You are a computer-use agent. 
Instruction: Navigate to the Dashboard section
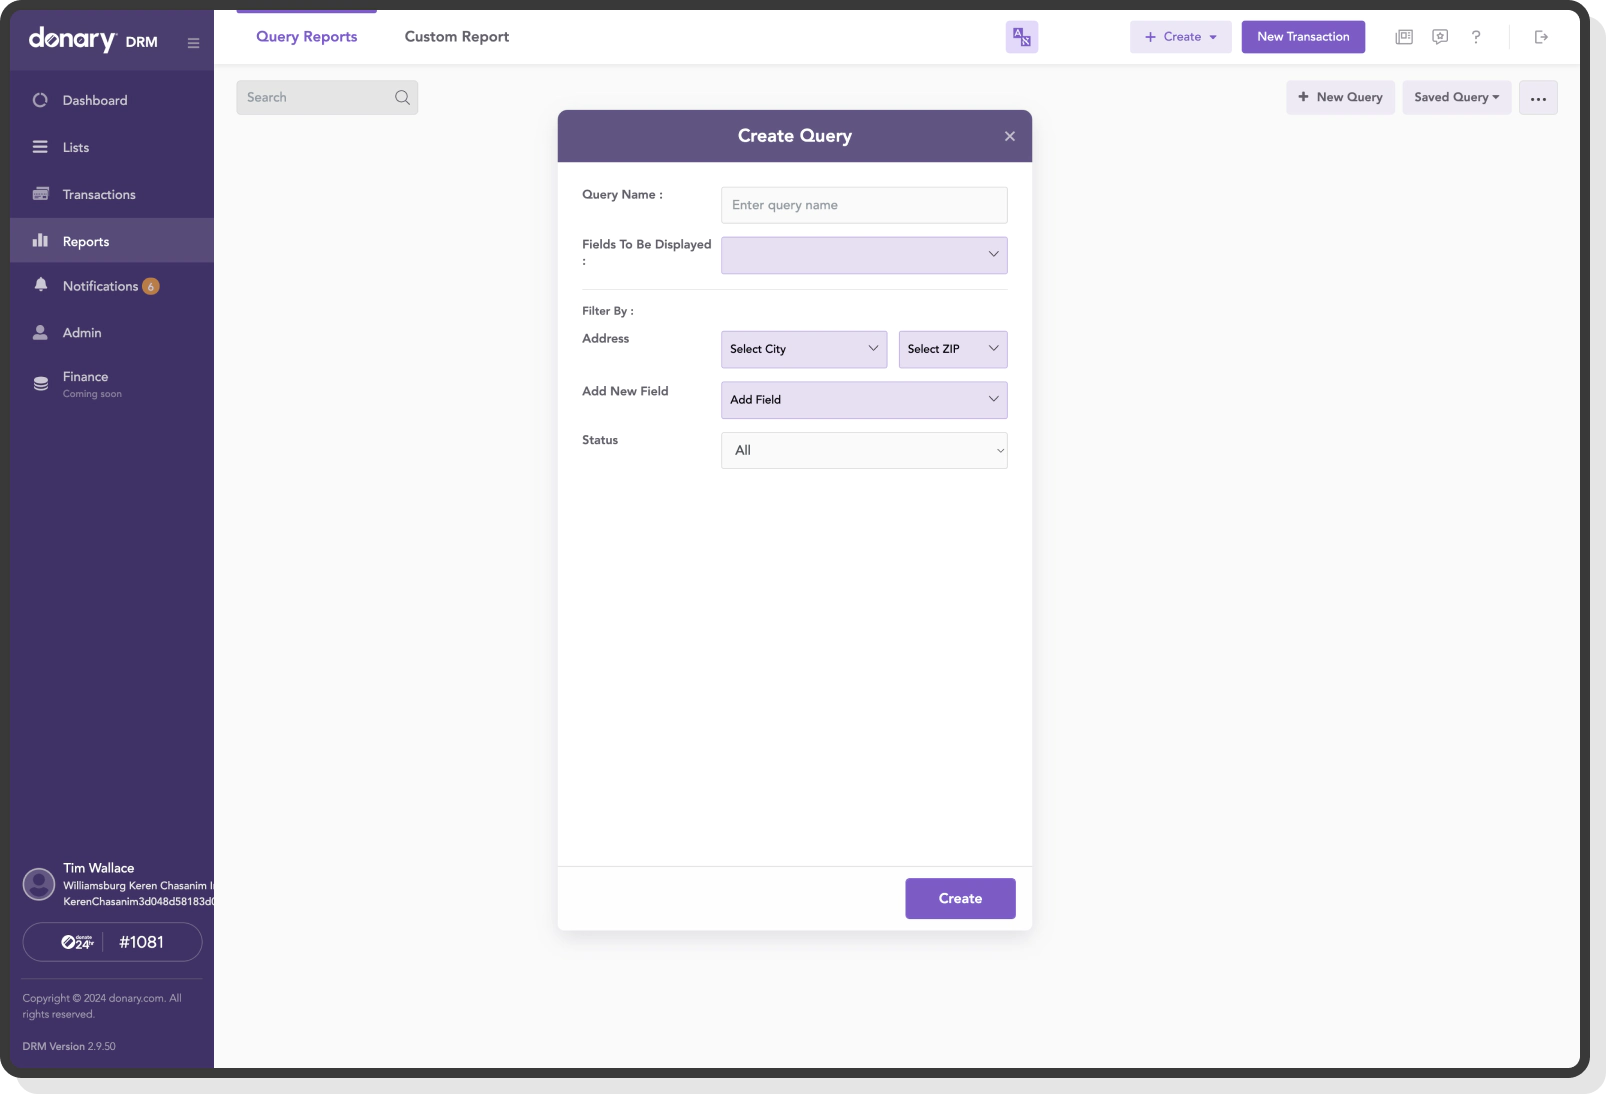(95, 100)
